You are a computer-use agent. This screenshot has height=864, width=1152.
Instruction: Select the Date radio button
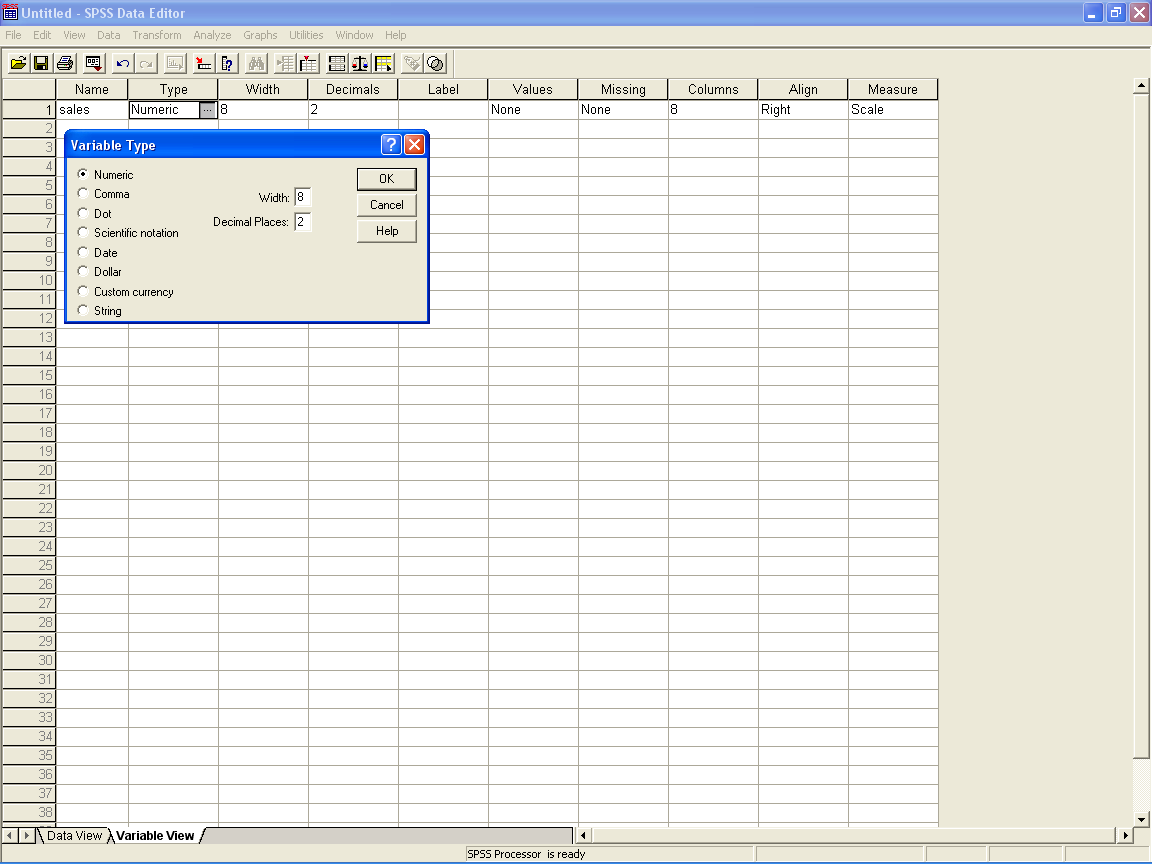[x=83, y=252]
